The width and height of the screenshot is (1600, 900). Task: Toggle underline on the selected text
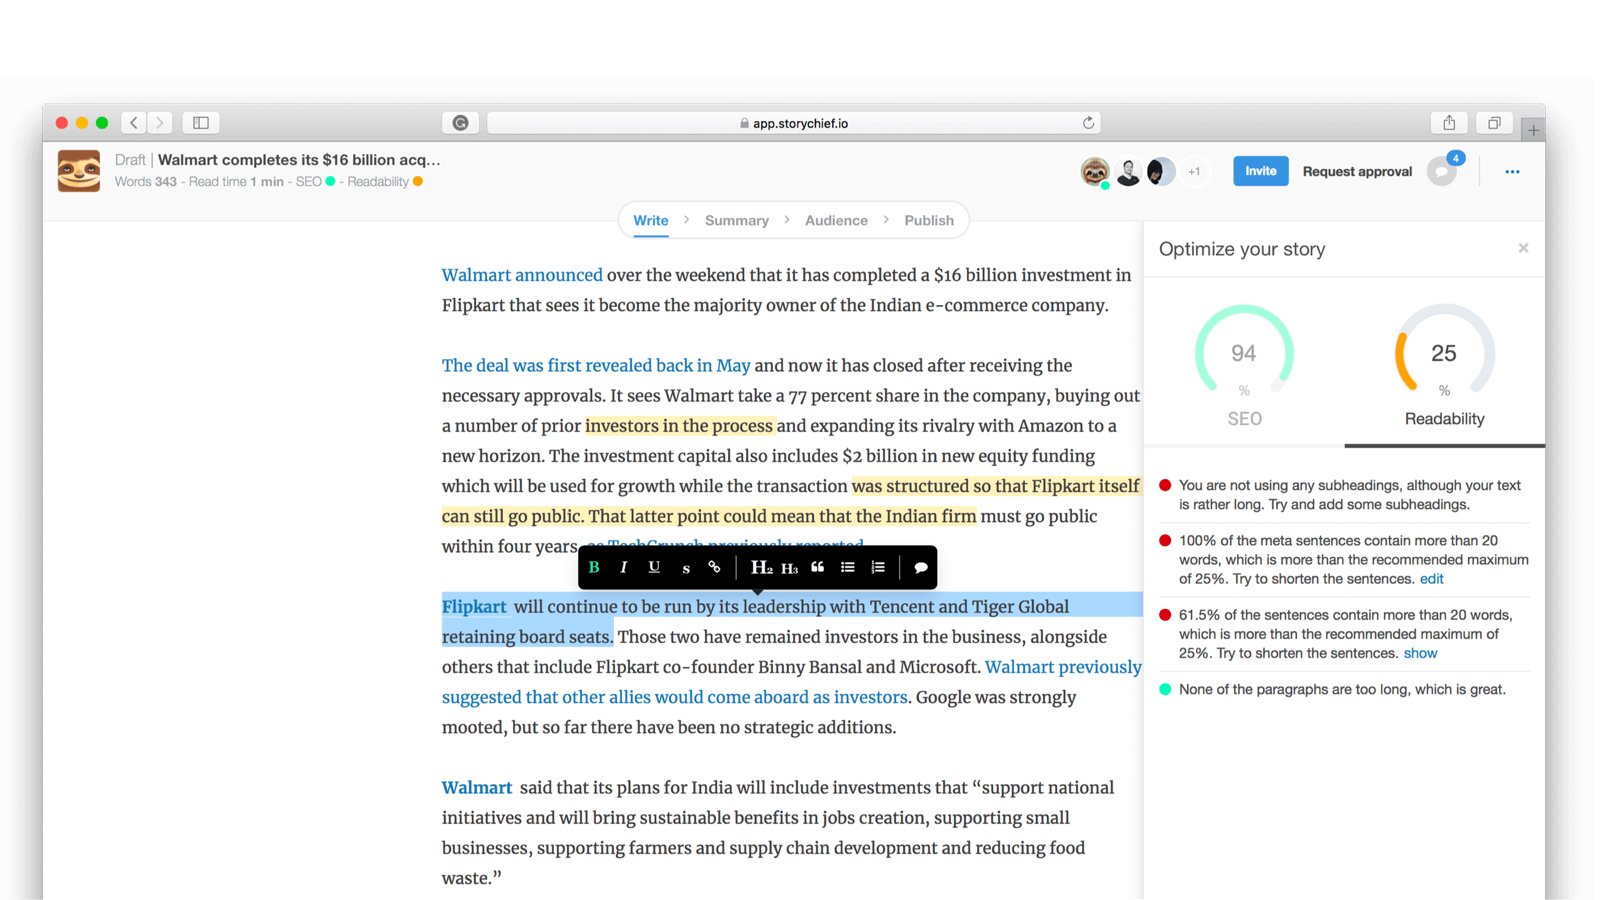tap(654, 567)
